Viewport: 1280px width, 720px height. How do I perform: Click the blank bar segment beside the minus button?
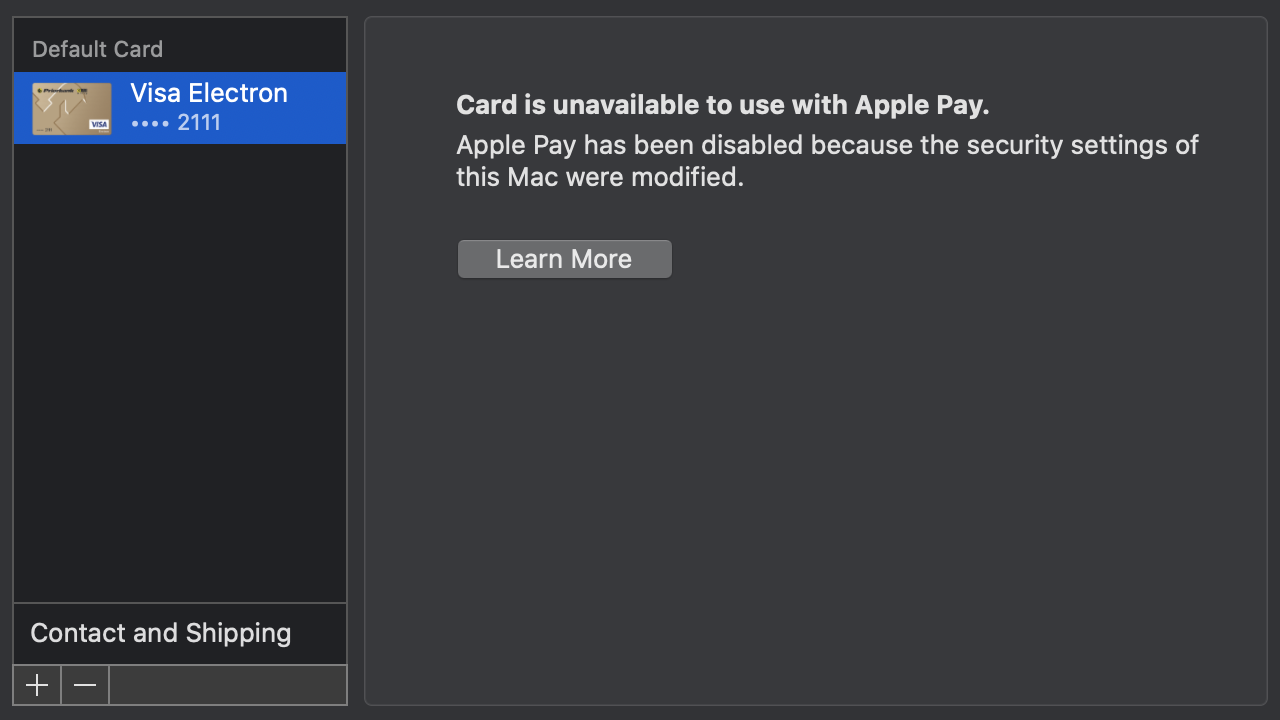tap(227, 685)
